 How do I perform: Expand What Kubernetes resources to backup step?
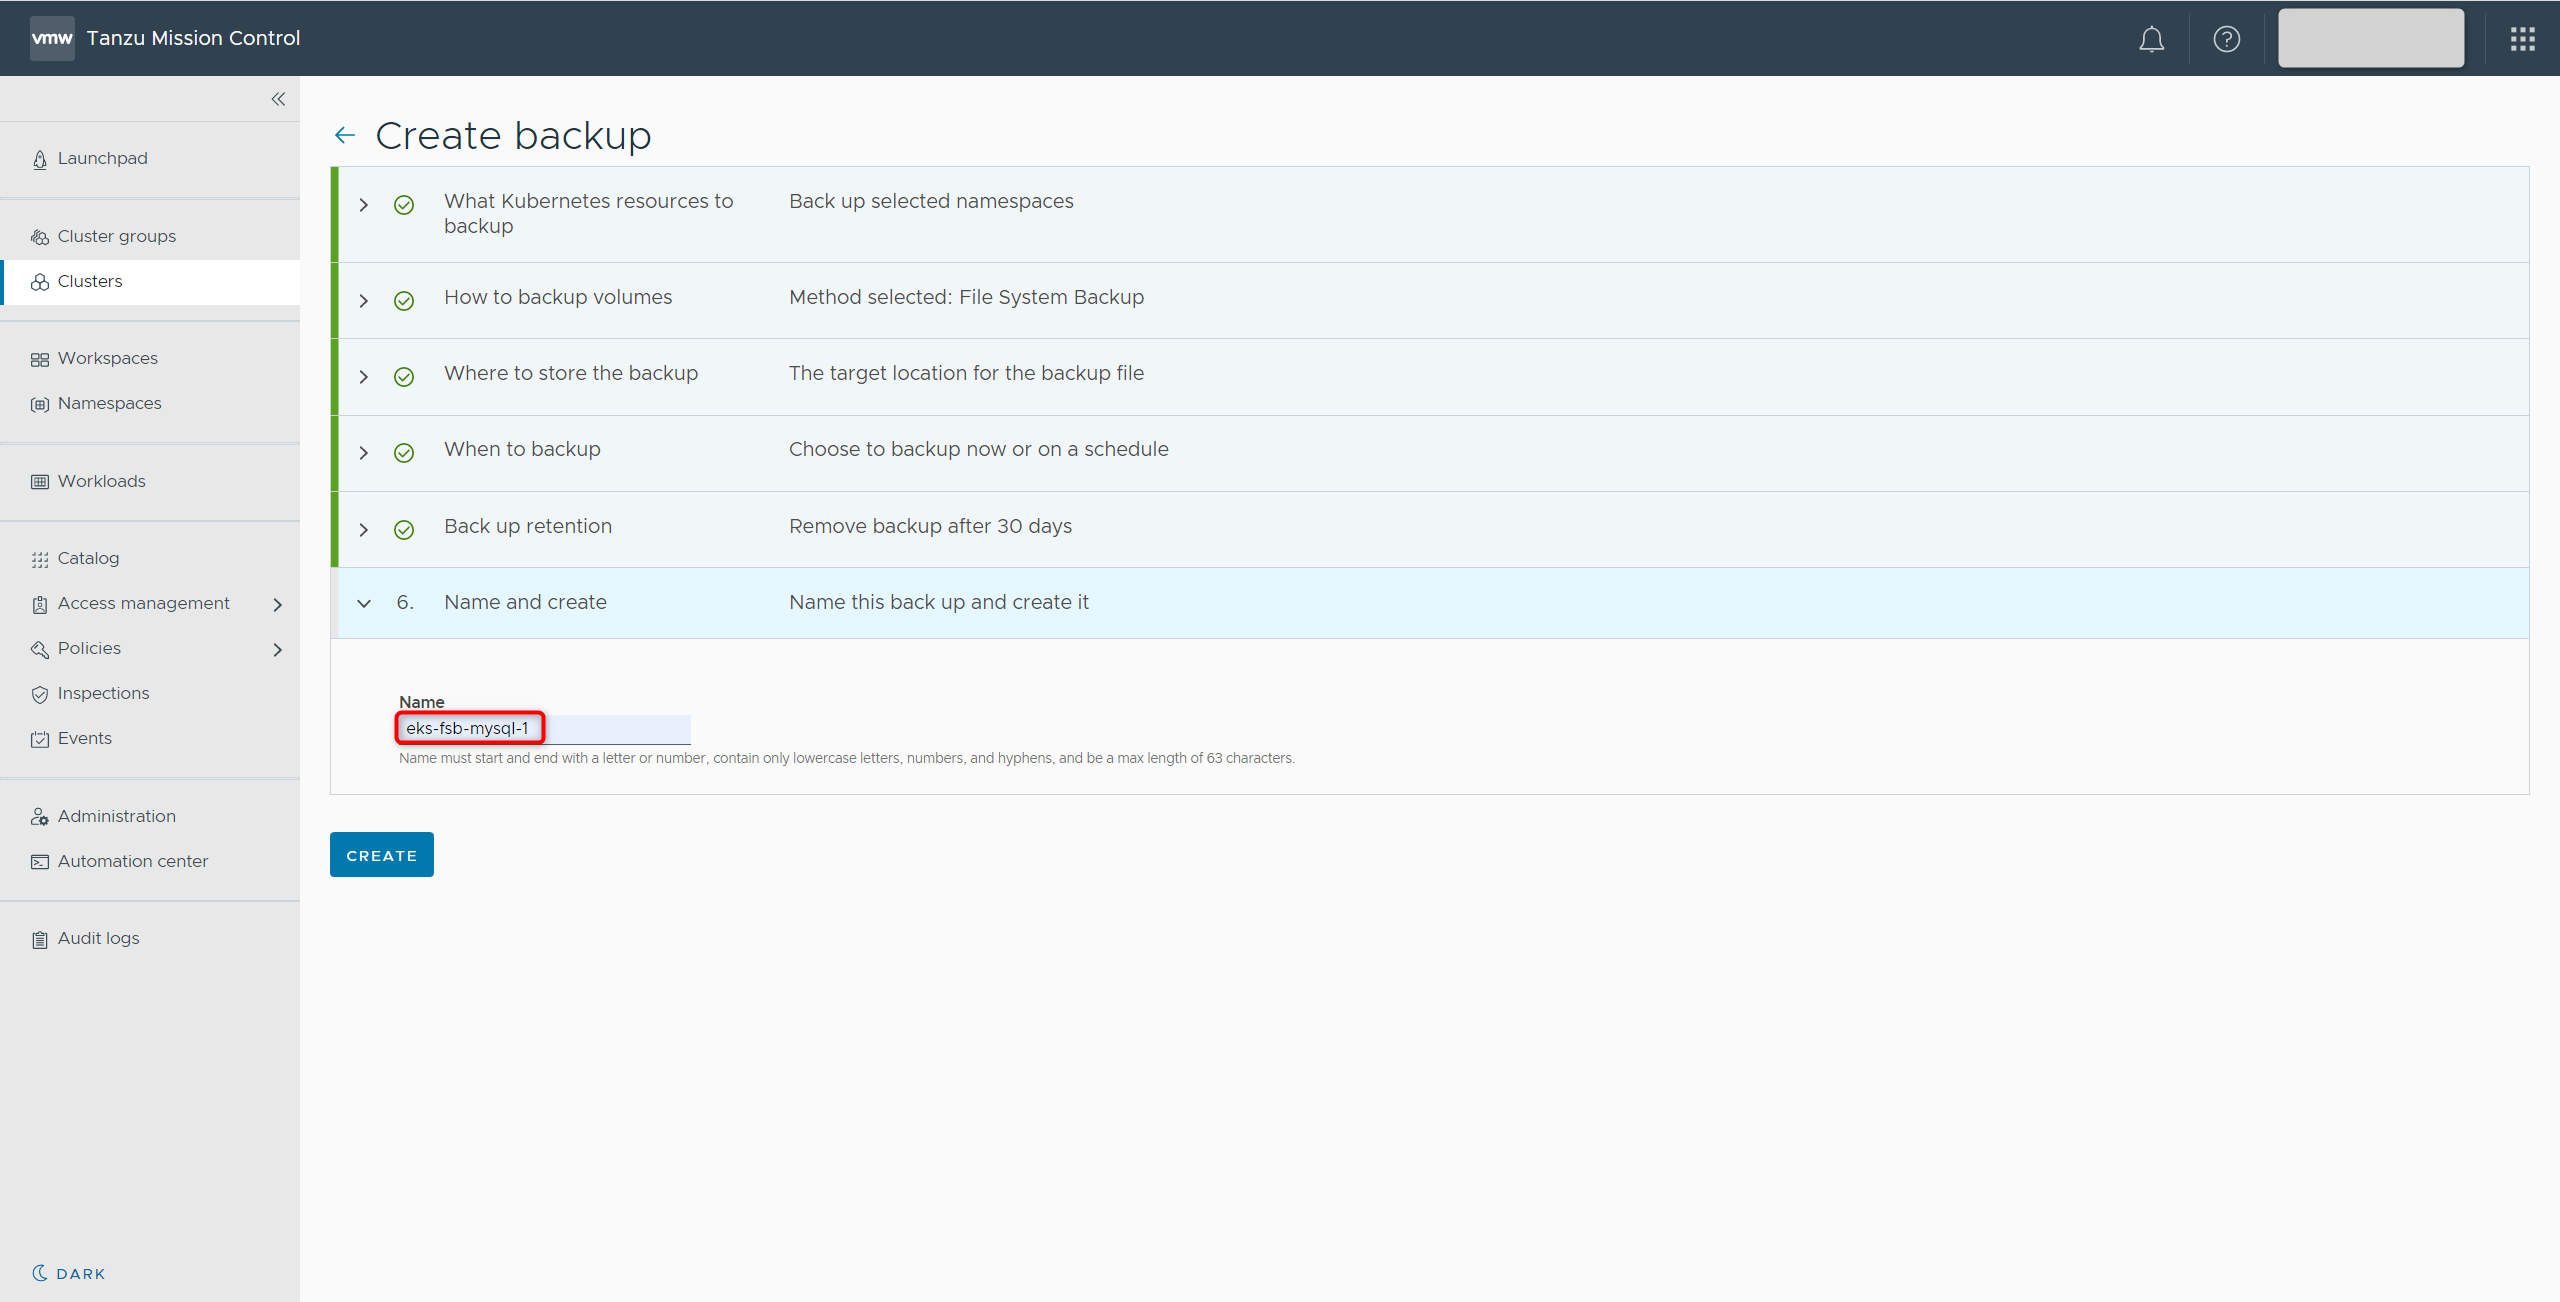pos(364,205)
